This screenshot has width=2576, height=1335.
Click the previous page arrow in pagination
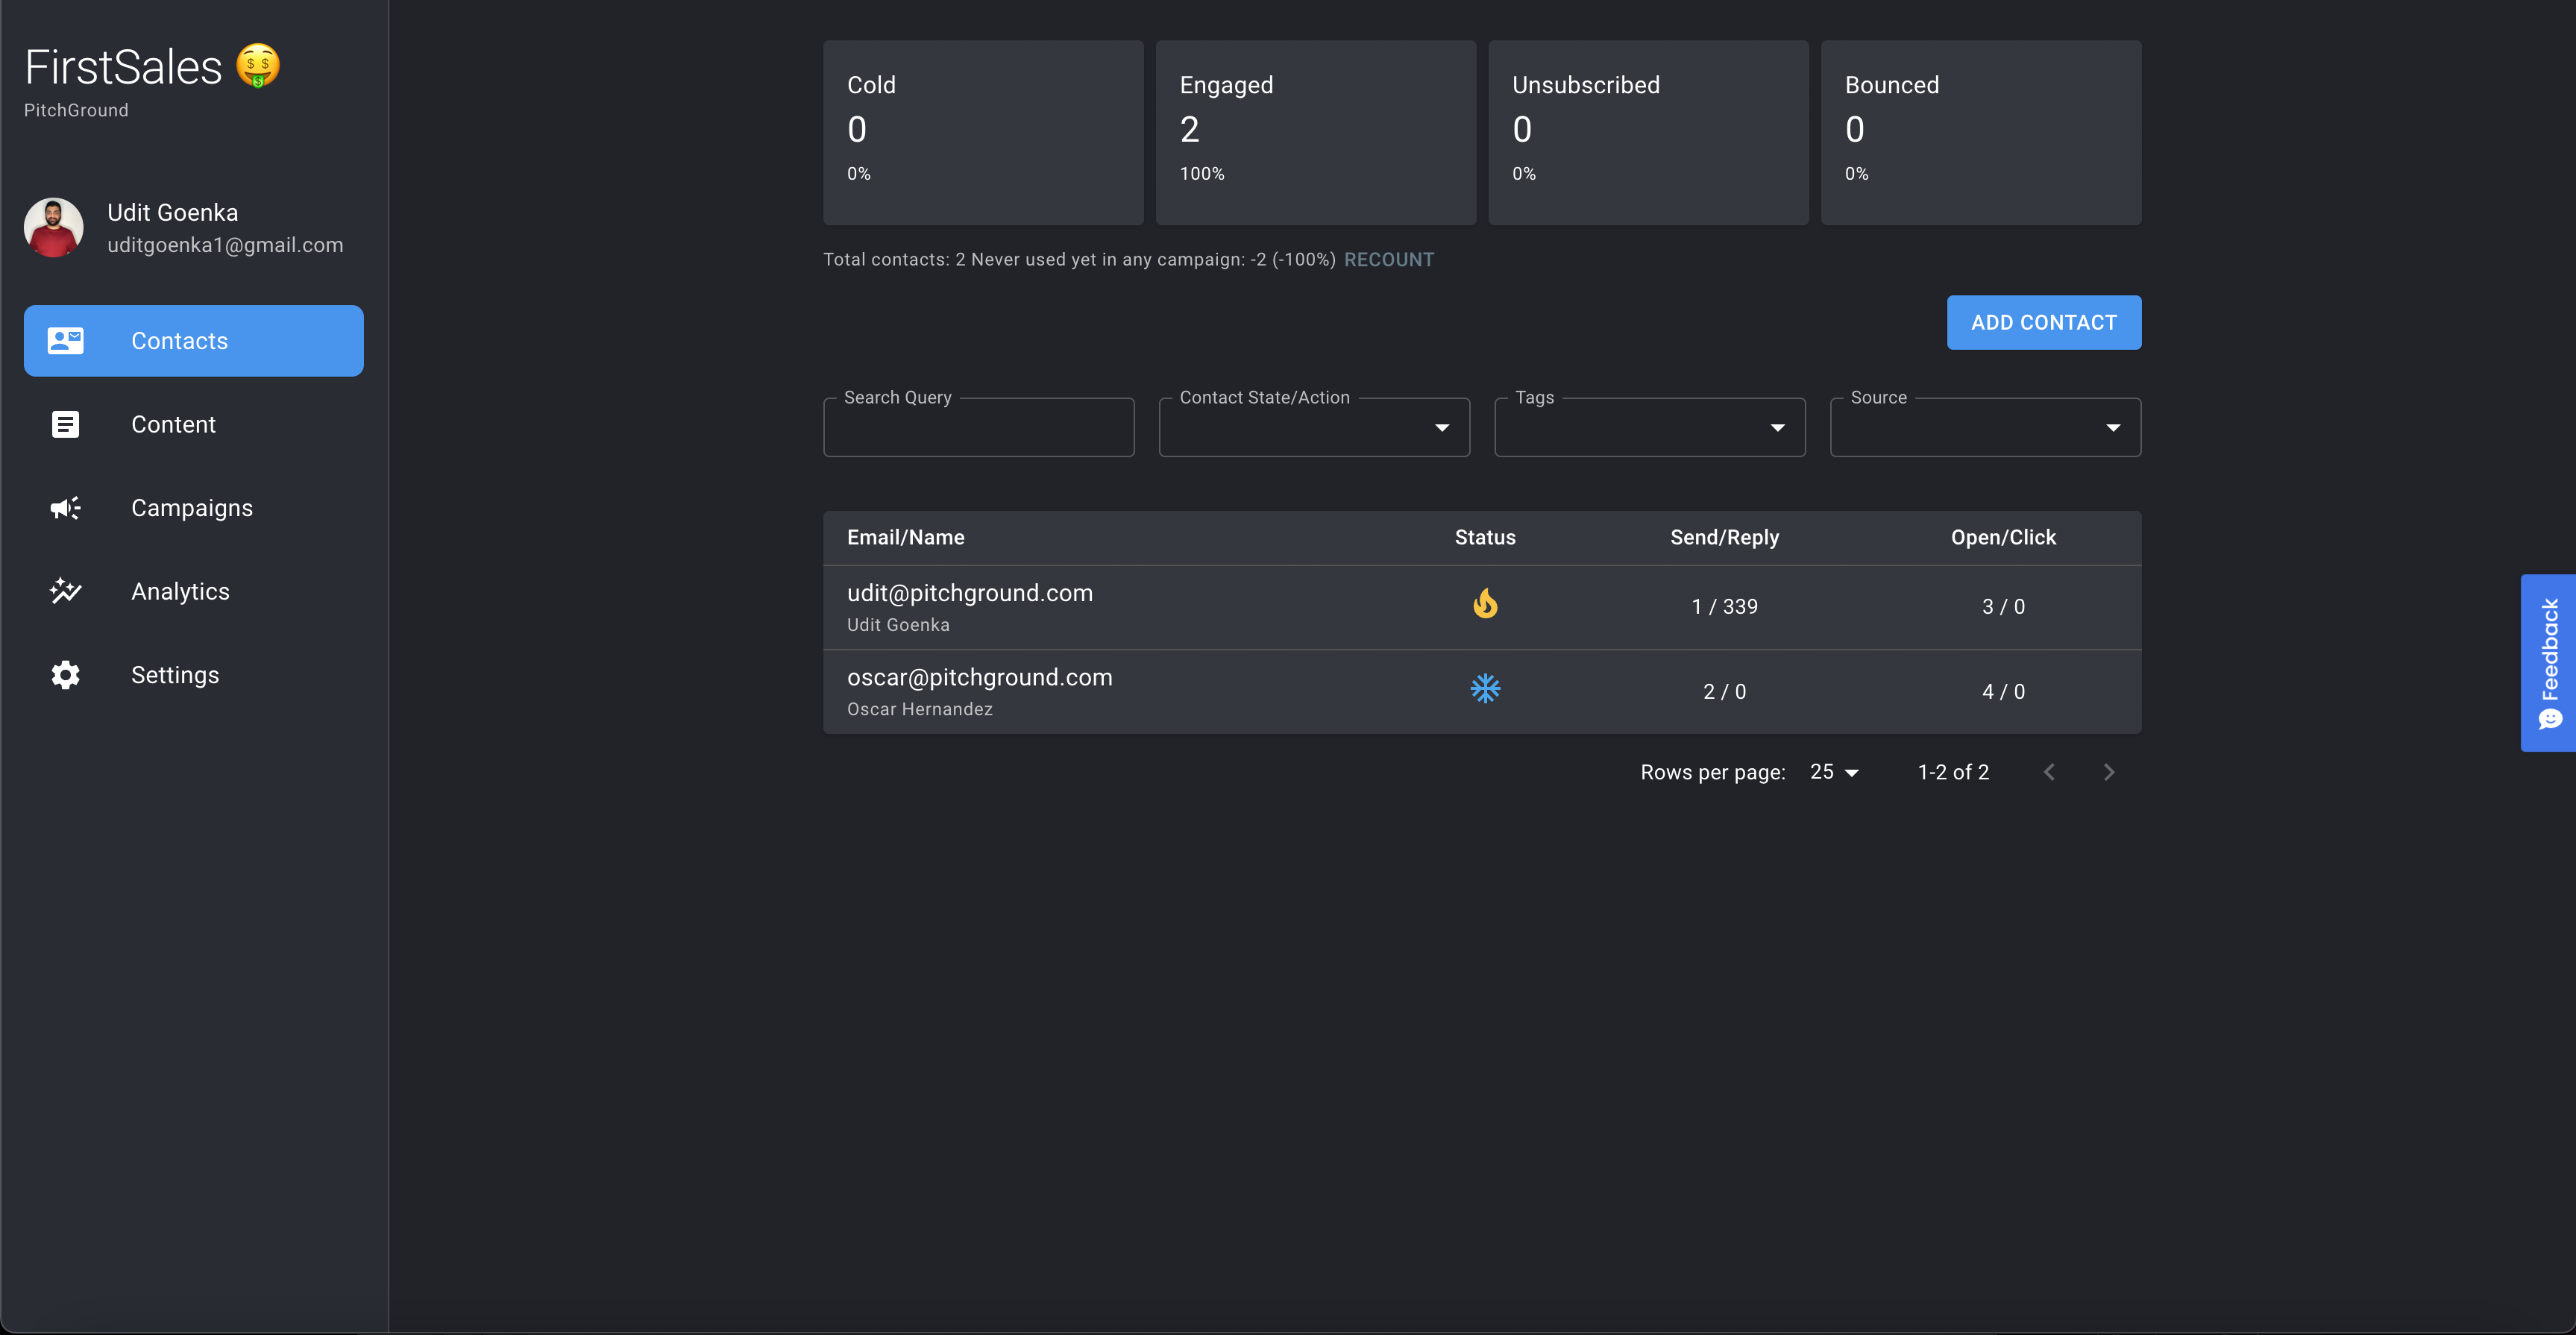pyautogui.click(x=2050, y=771)
